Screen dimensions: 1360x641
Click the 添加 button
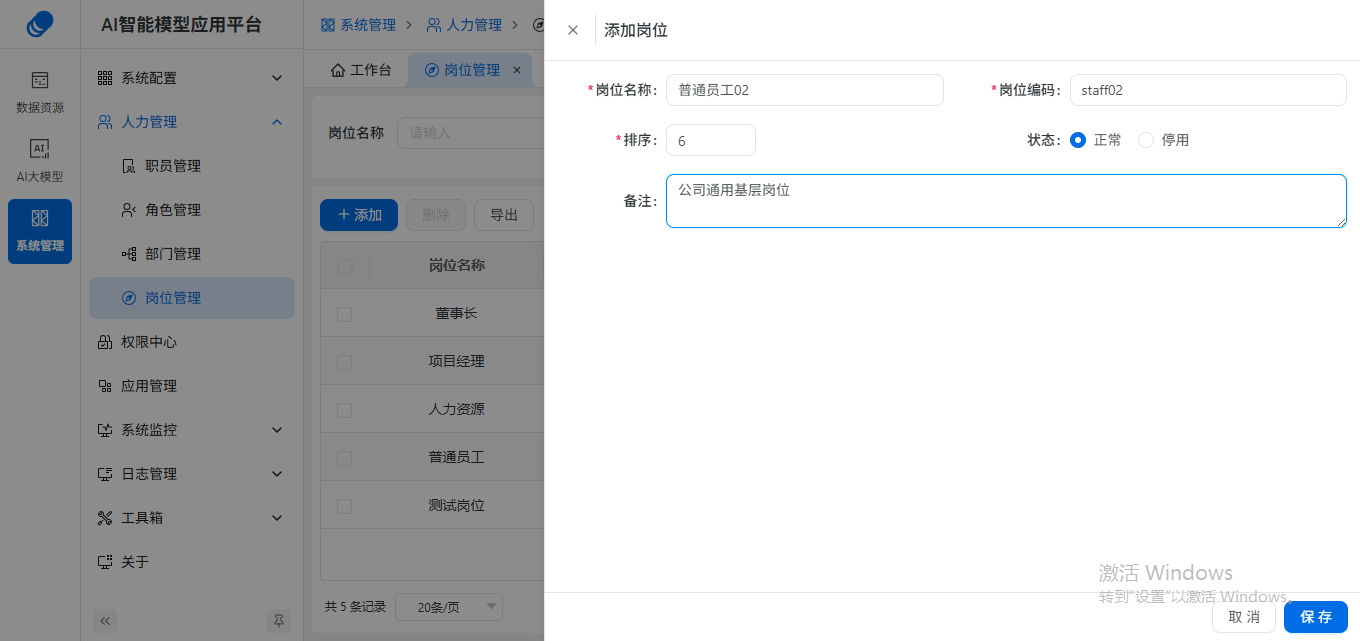(359, 215)
